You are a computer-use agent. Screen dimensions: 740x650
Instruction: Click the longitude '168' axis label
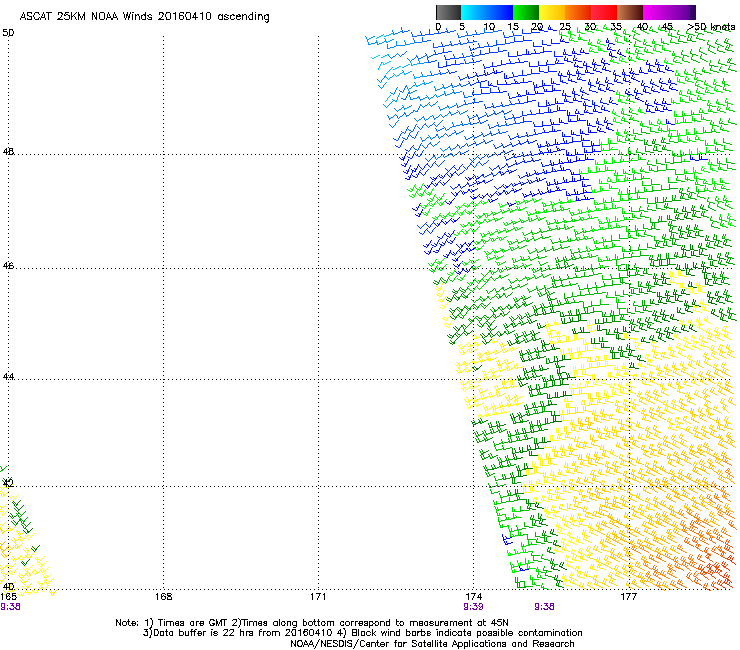coord(163,597)
